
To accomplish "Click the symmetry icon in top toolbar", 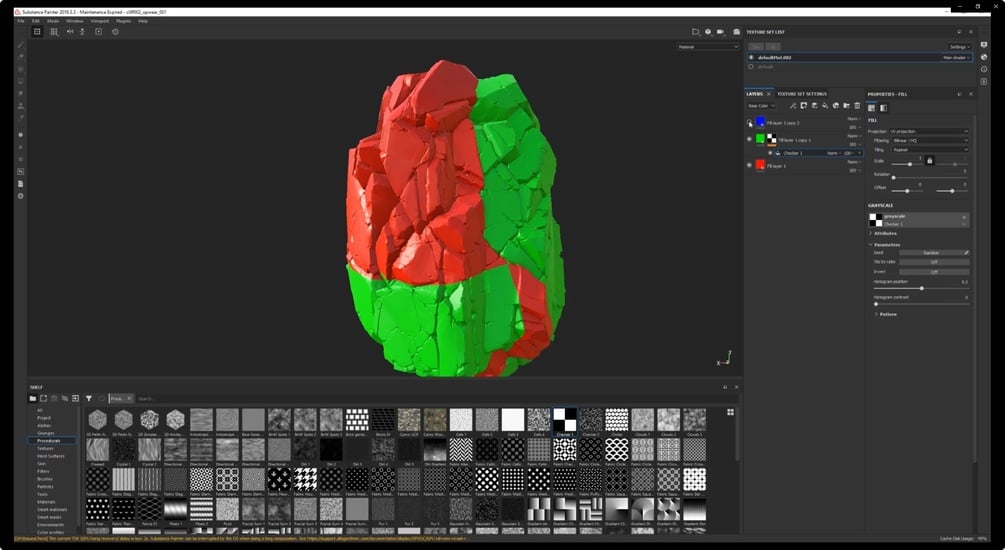I will click(70, 31).
